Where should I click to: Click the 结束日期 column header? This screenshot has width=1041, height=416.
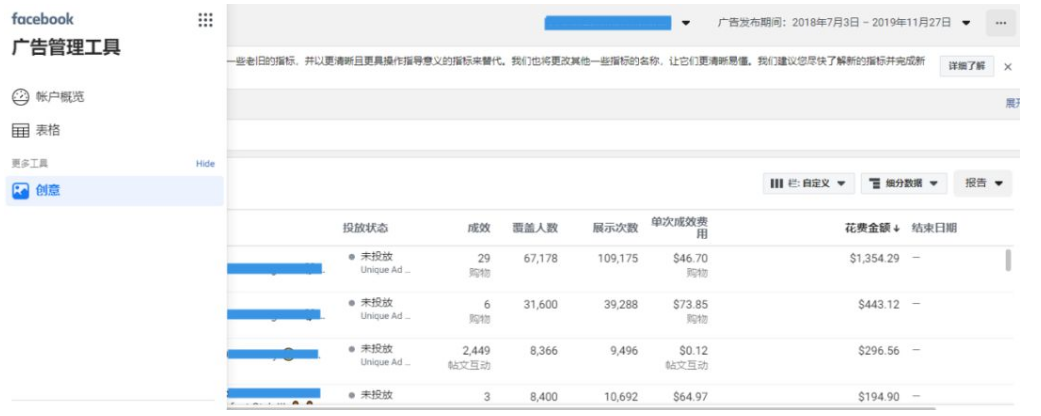pos(934,228)
